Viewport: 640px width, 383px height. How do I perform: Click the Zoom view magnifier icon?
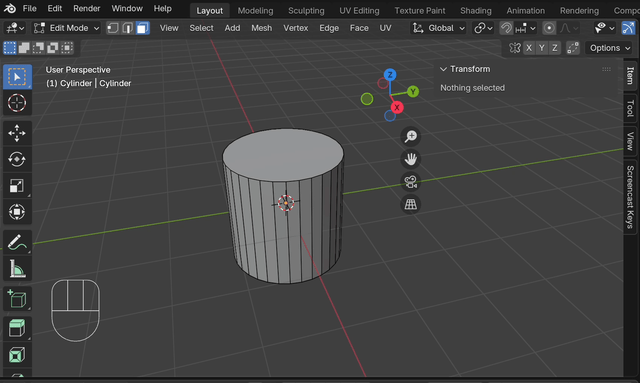tap(411, 136)
